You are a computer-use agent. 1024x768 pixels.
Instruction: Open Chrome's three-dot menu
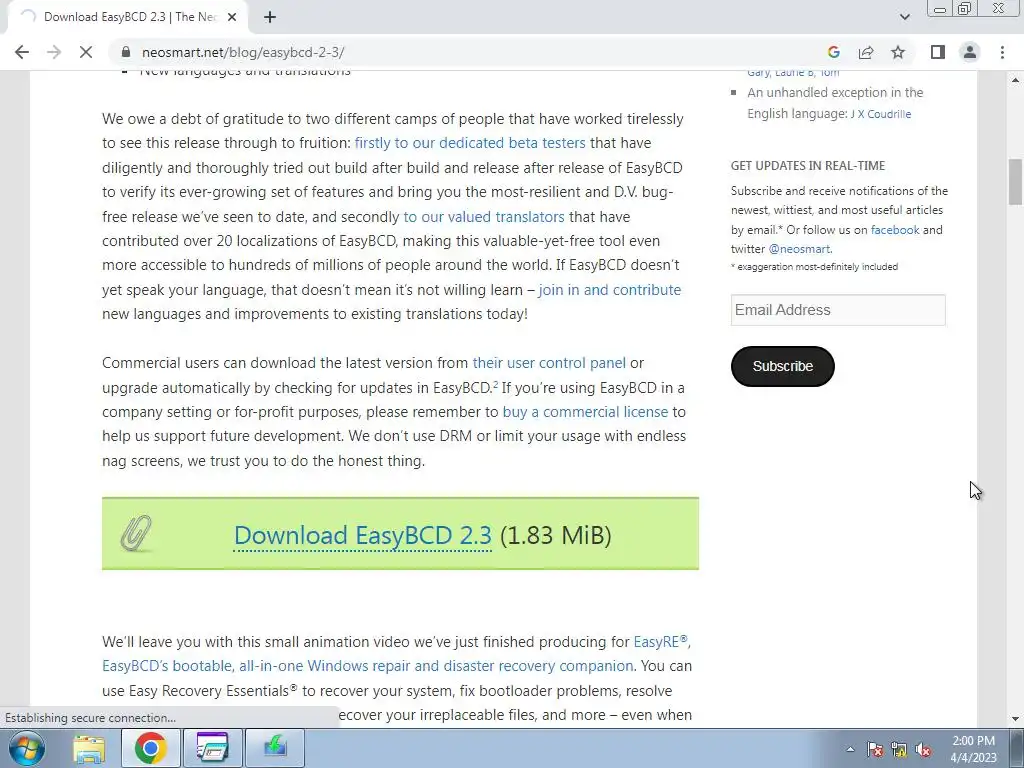tap(1002, 52)
